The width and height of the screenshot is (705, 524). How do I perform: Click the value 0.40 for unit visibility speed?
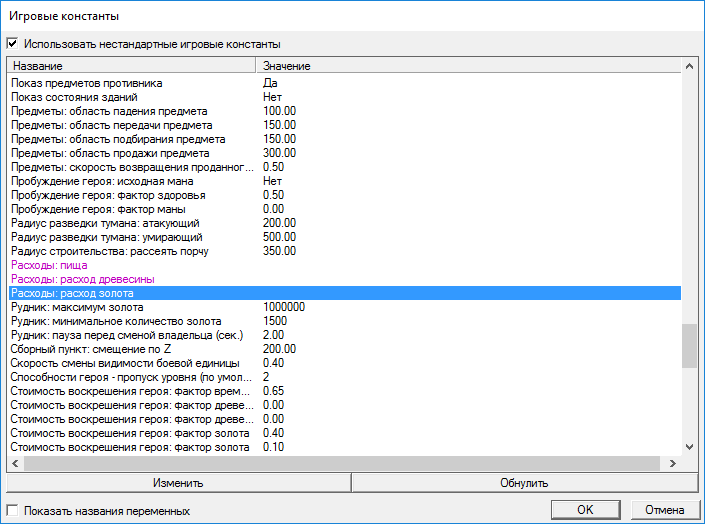coord(273,363)
